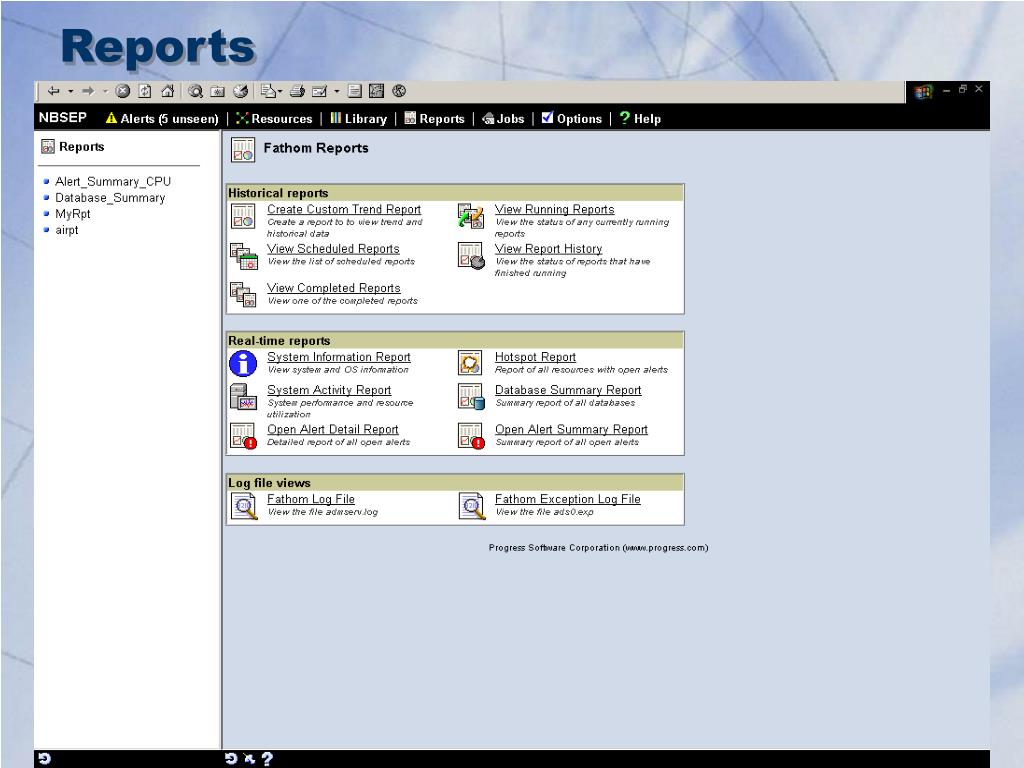Open the Options menu item

(x=571, y=118)
